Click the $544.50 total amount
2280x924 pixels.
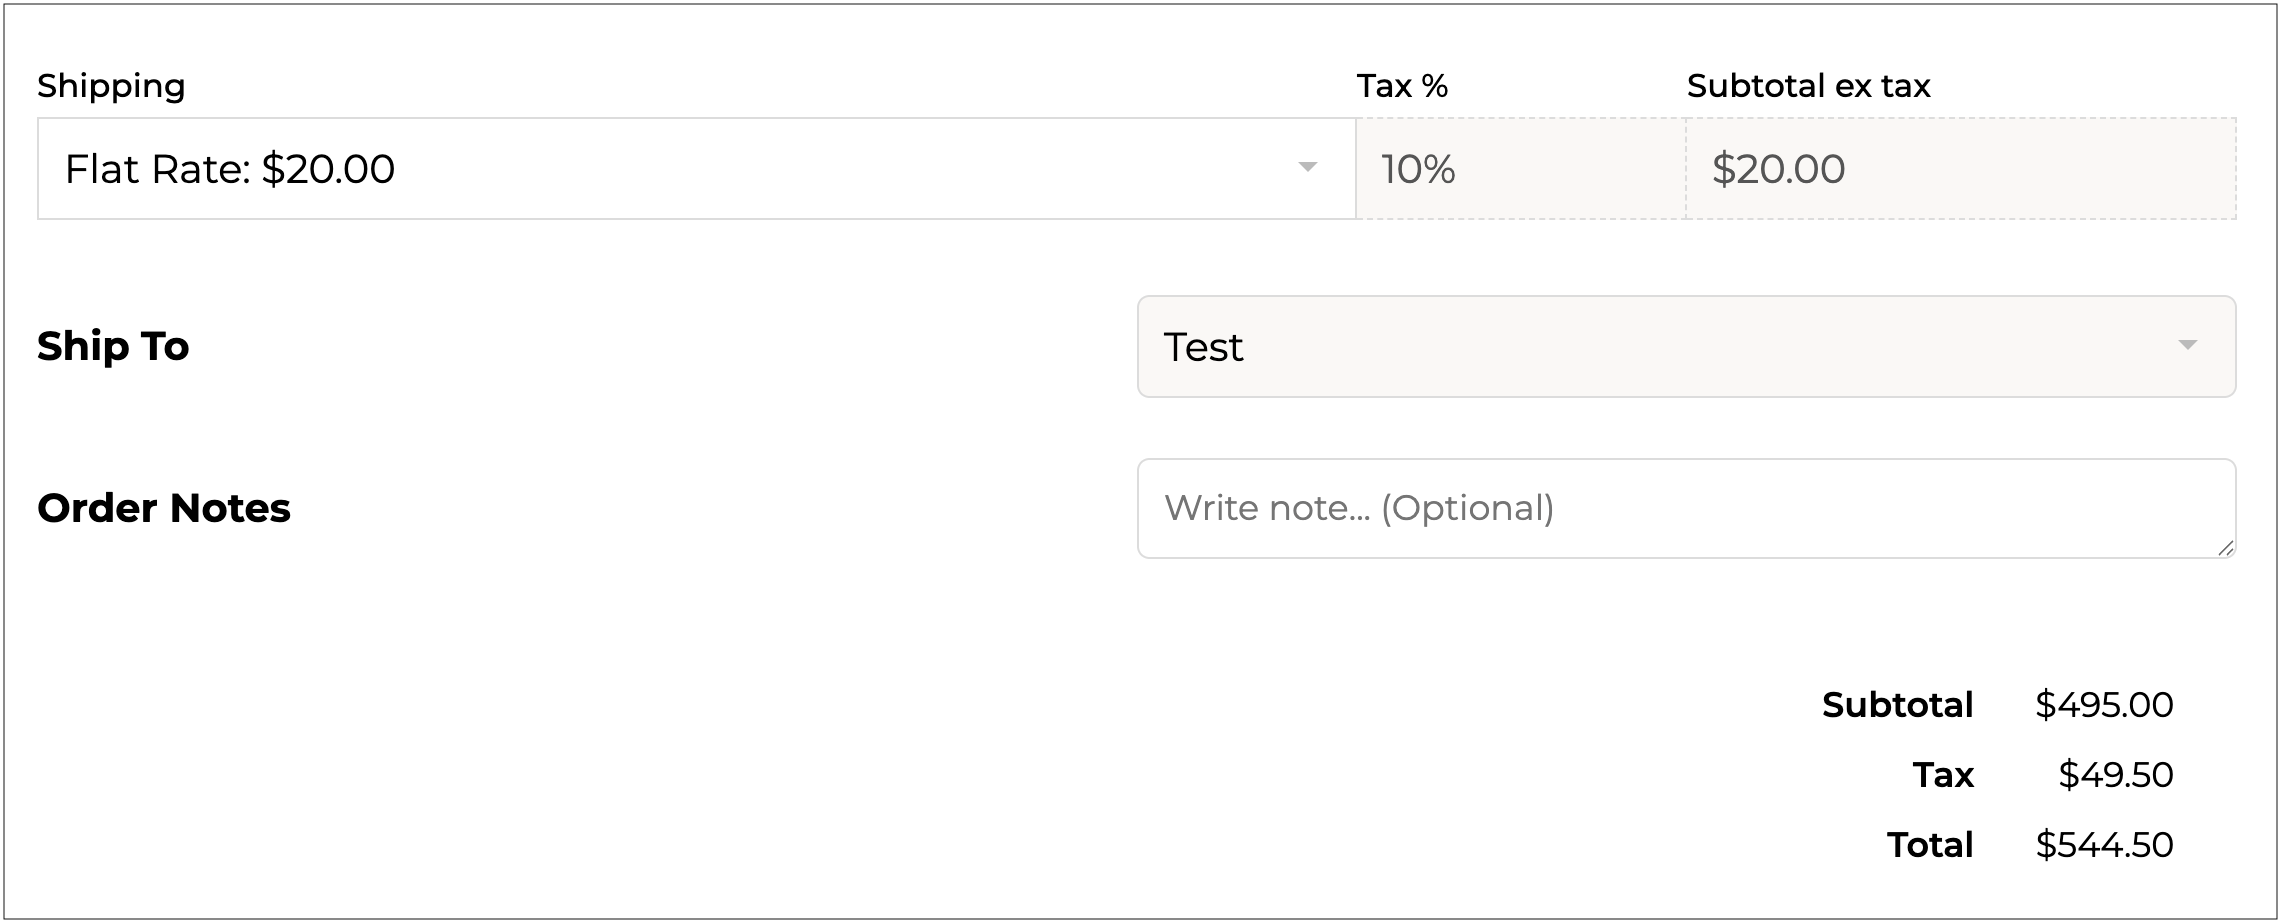(2104, 845)
